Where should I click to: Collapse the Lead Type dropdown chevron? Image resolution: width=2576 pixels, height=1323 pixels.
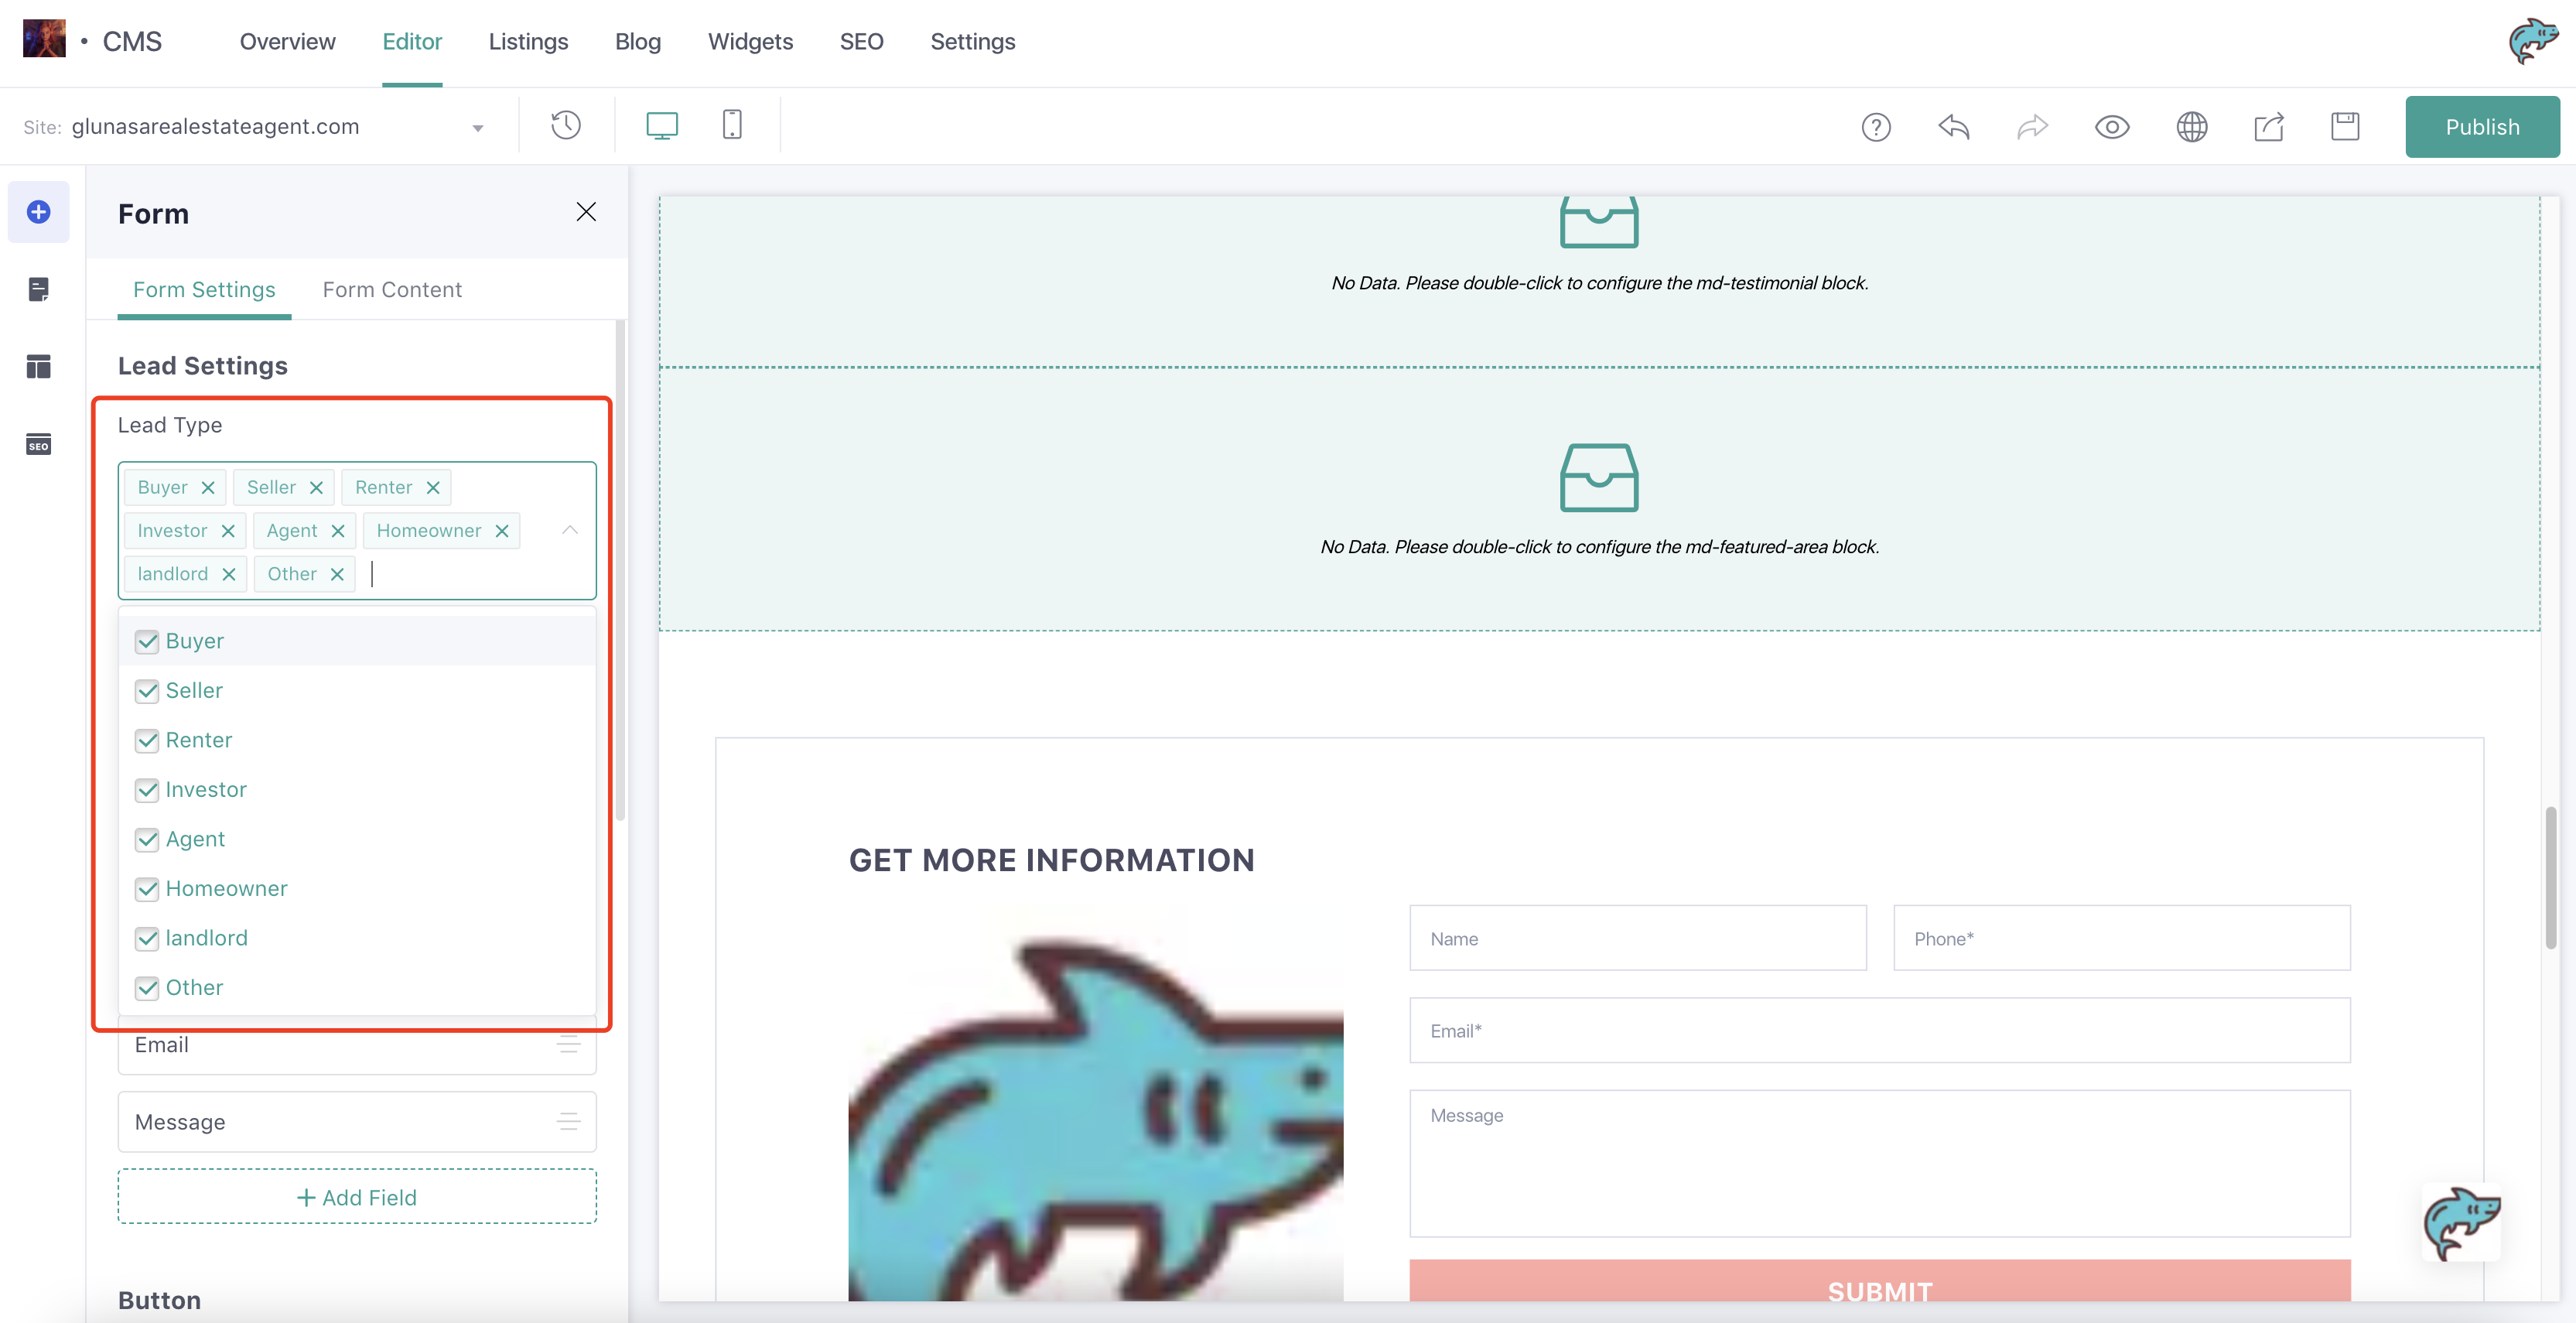570,530
